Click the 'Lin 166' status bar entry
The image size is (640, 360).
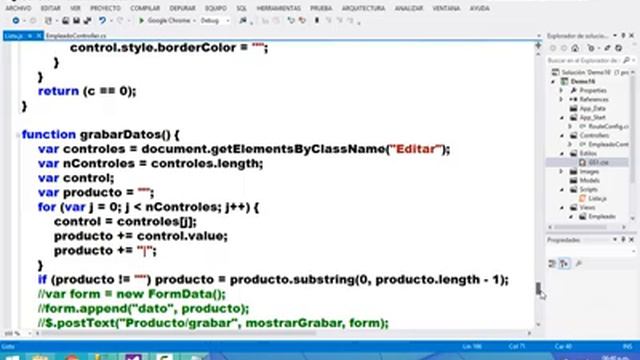coord(472,347)
